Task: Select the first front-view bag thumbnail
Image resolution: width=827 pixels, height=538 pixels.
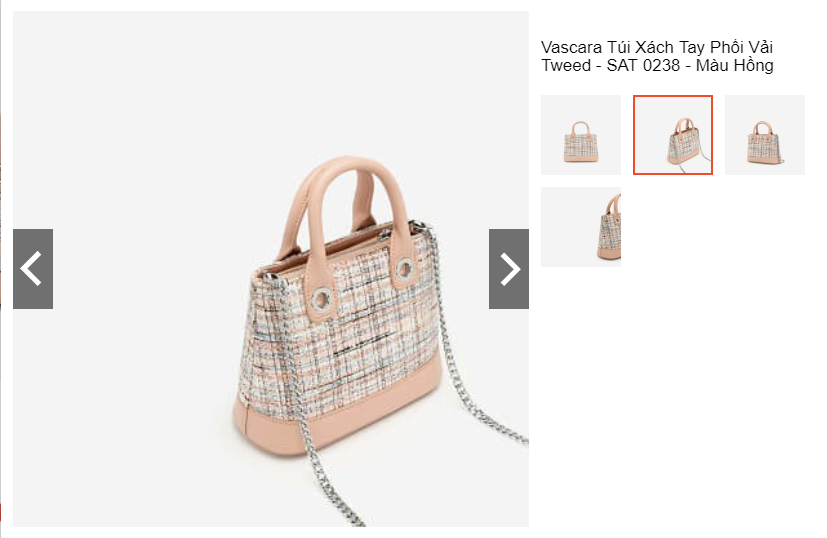Action: tap(581, 135)
